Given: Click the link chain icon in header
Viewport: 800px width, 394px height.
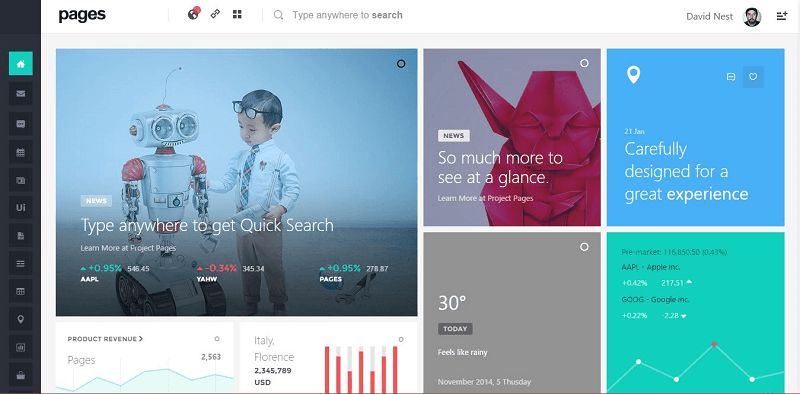Looking at the screenshot, I should coord(215,14).
